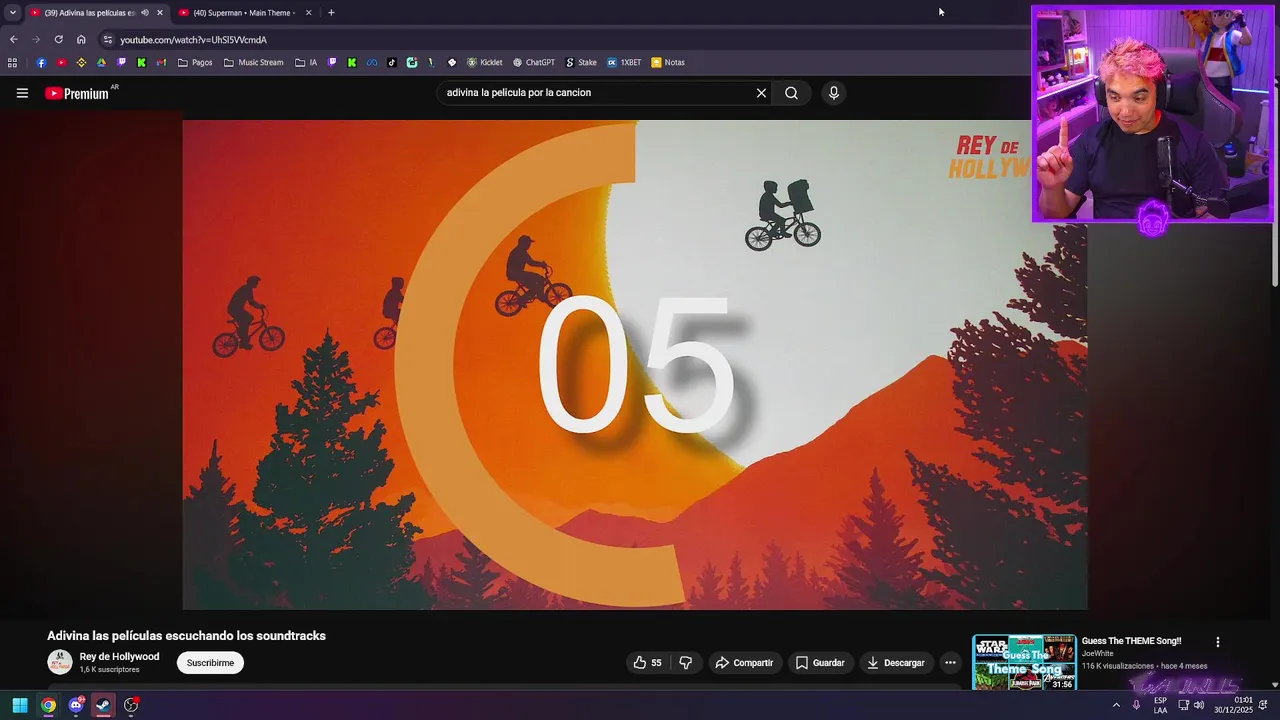The image size is (1280, 720).
Task: Open the JoeWhite channel link
Action: click(1097, 653)
